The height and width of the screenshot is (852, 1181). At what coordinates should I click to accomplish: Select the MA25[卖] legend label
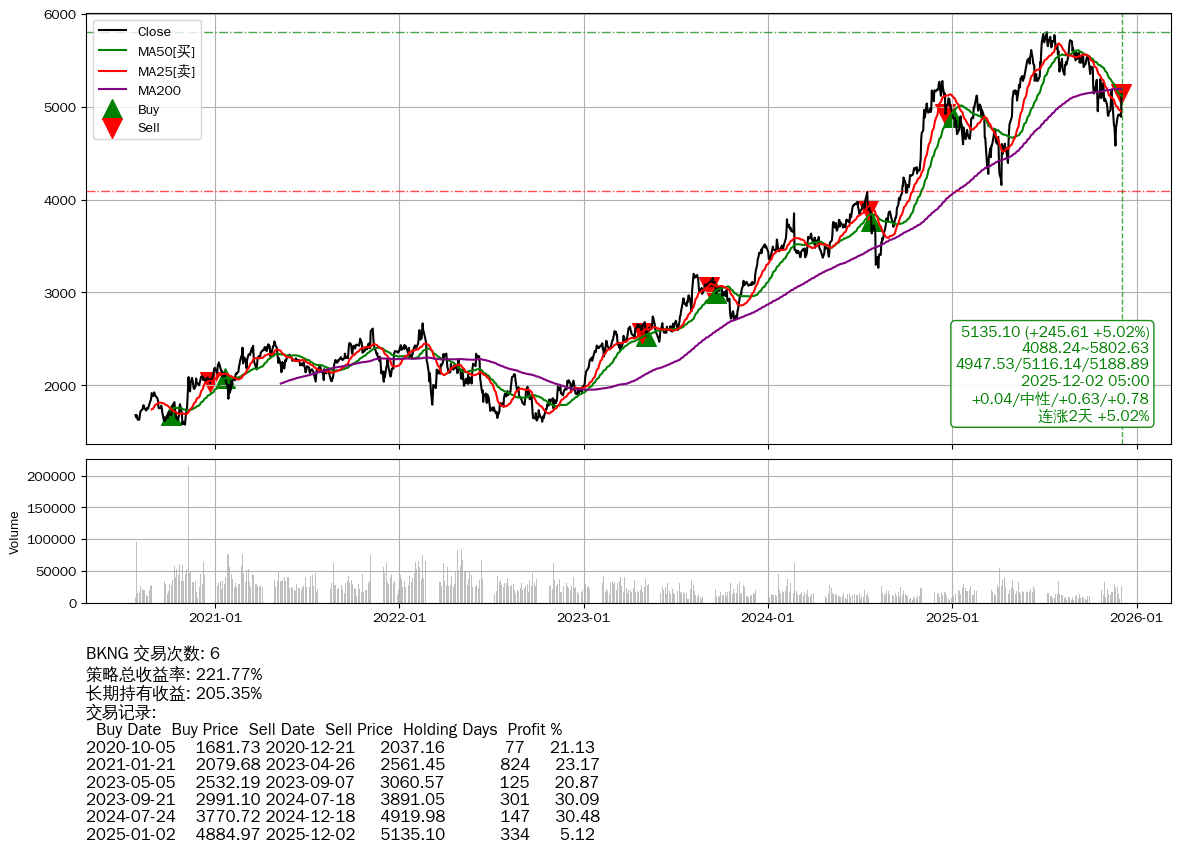166,71
